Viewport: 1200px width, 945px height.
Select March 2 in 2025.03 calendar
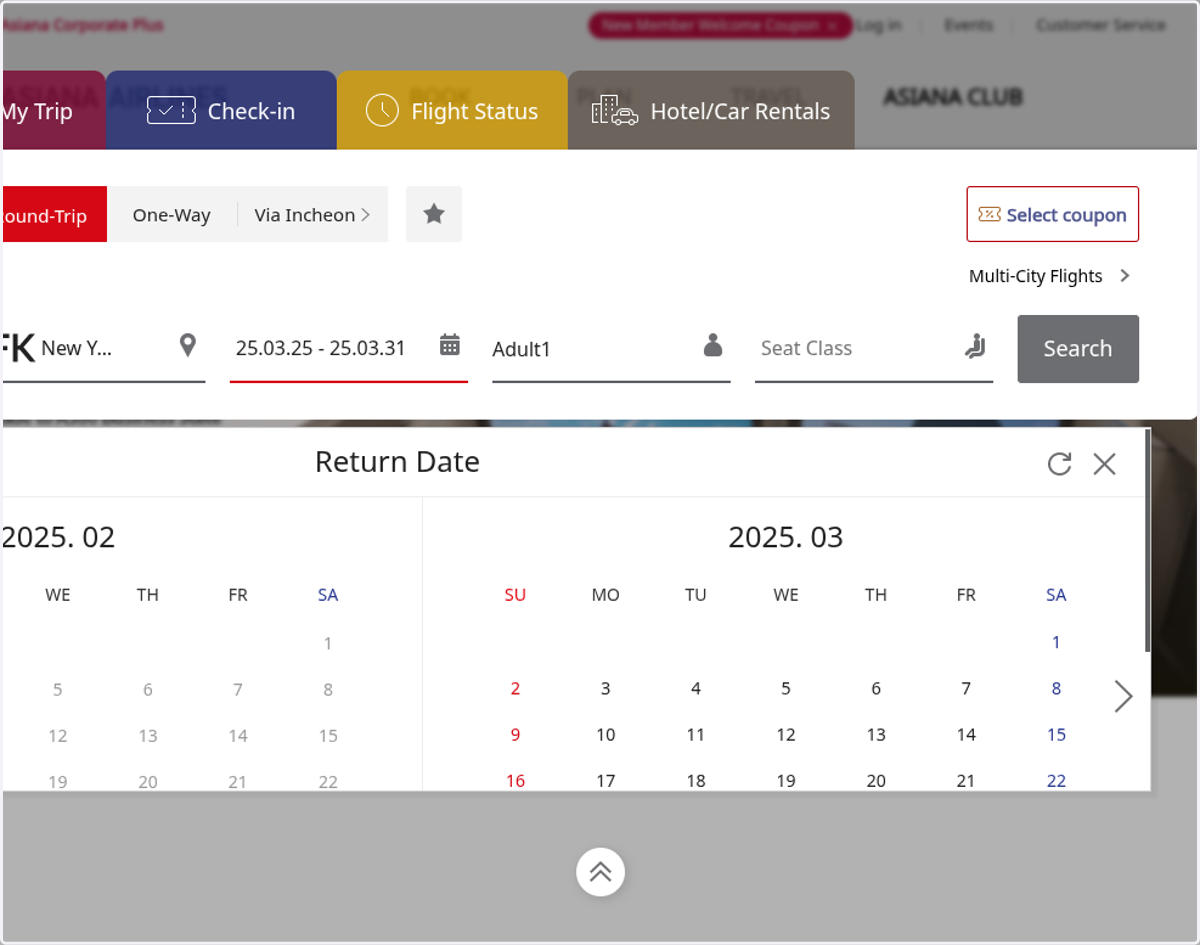click(515, 688)
